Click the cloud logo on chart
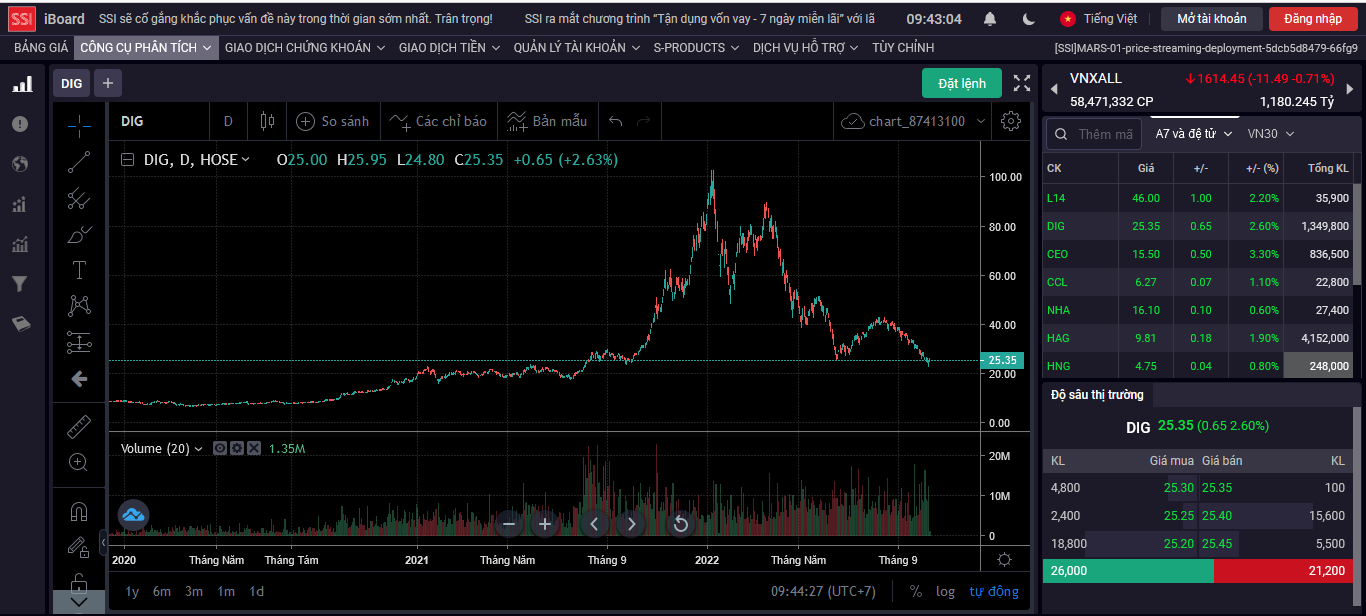Screen dimensions: 1366x616 (x=134, y=516)
